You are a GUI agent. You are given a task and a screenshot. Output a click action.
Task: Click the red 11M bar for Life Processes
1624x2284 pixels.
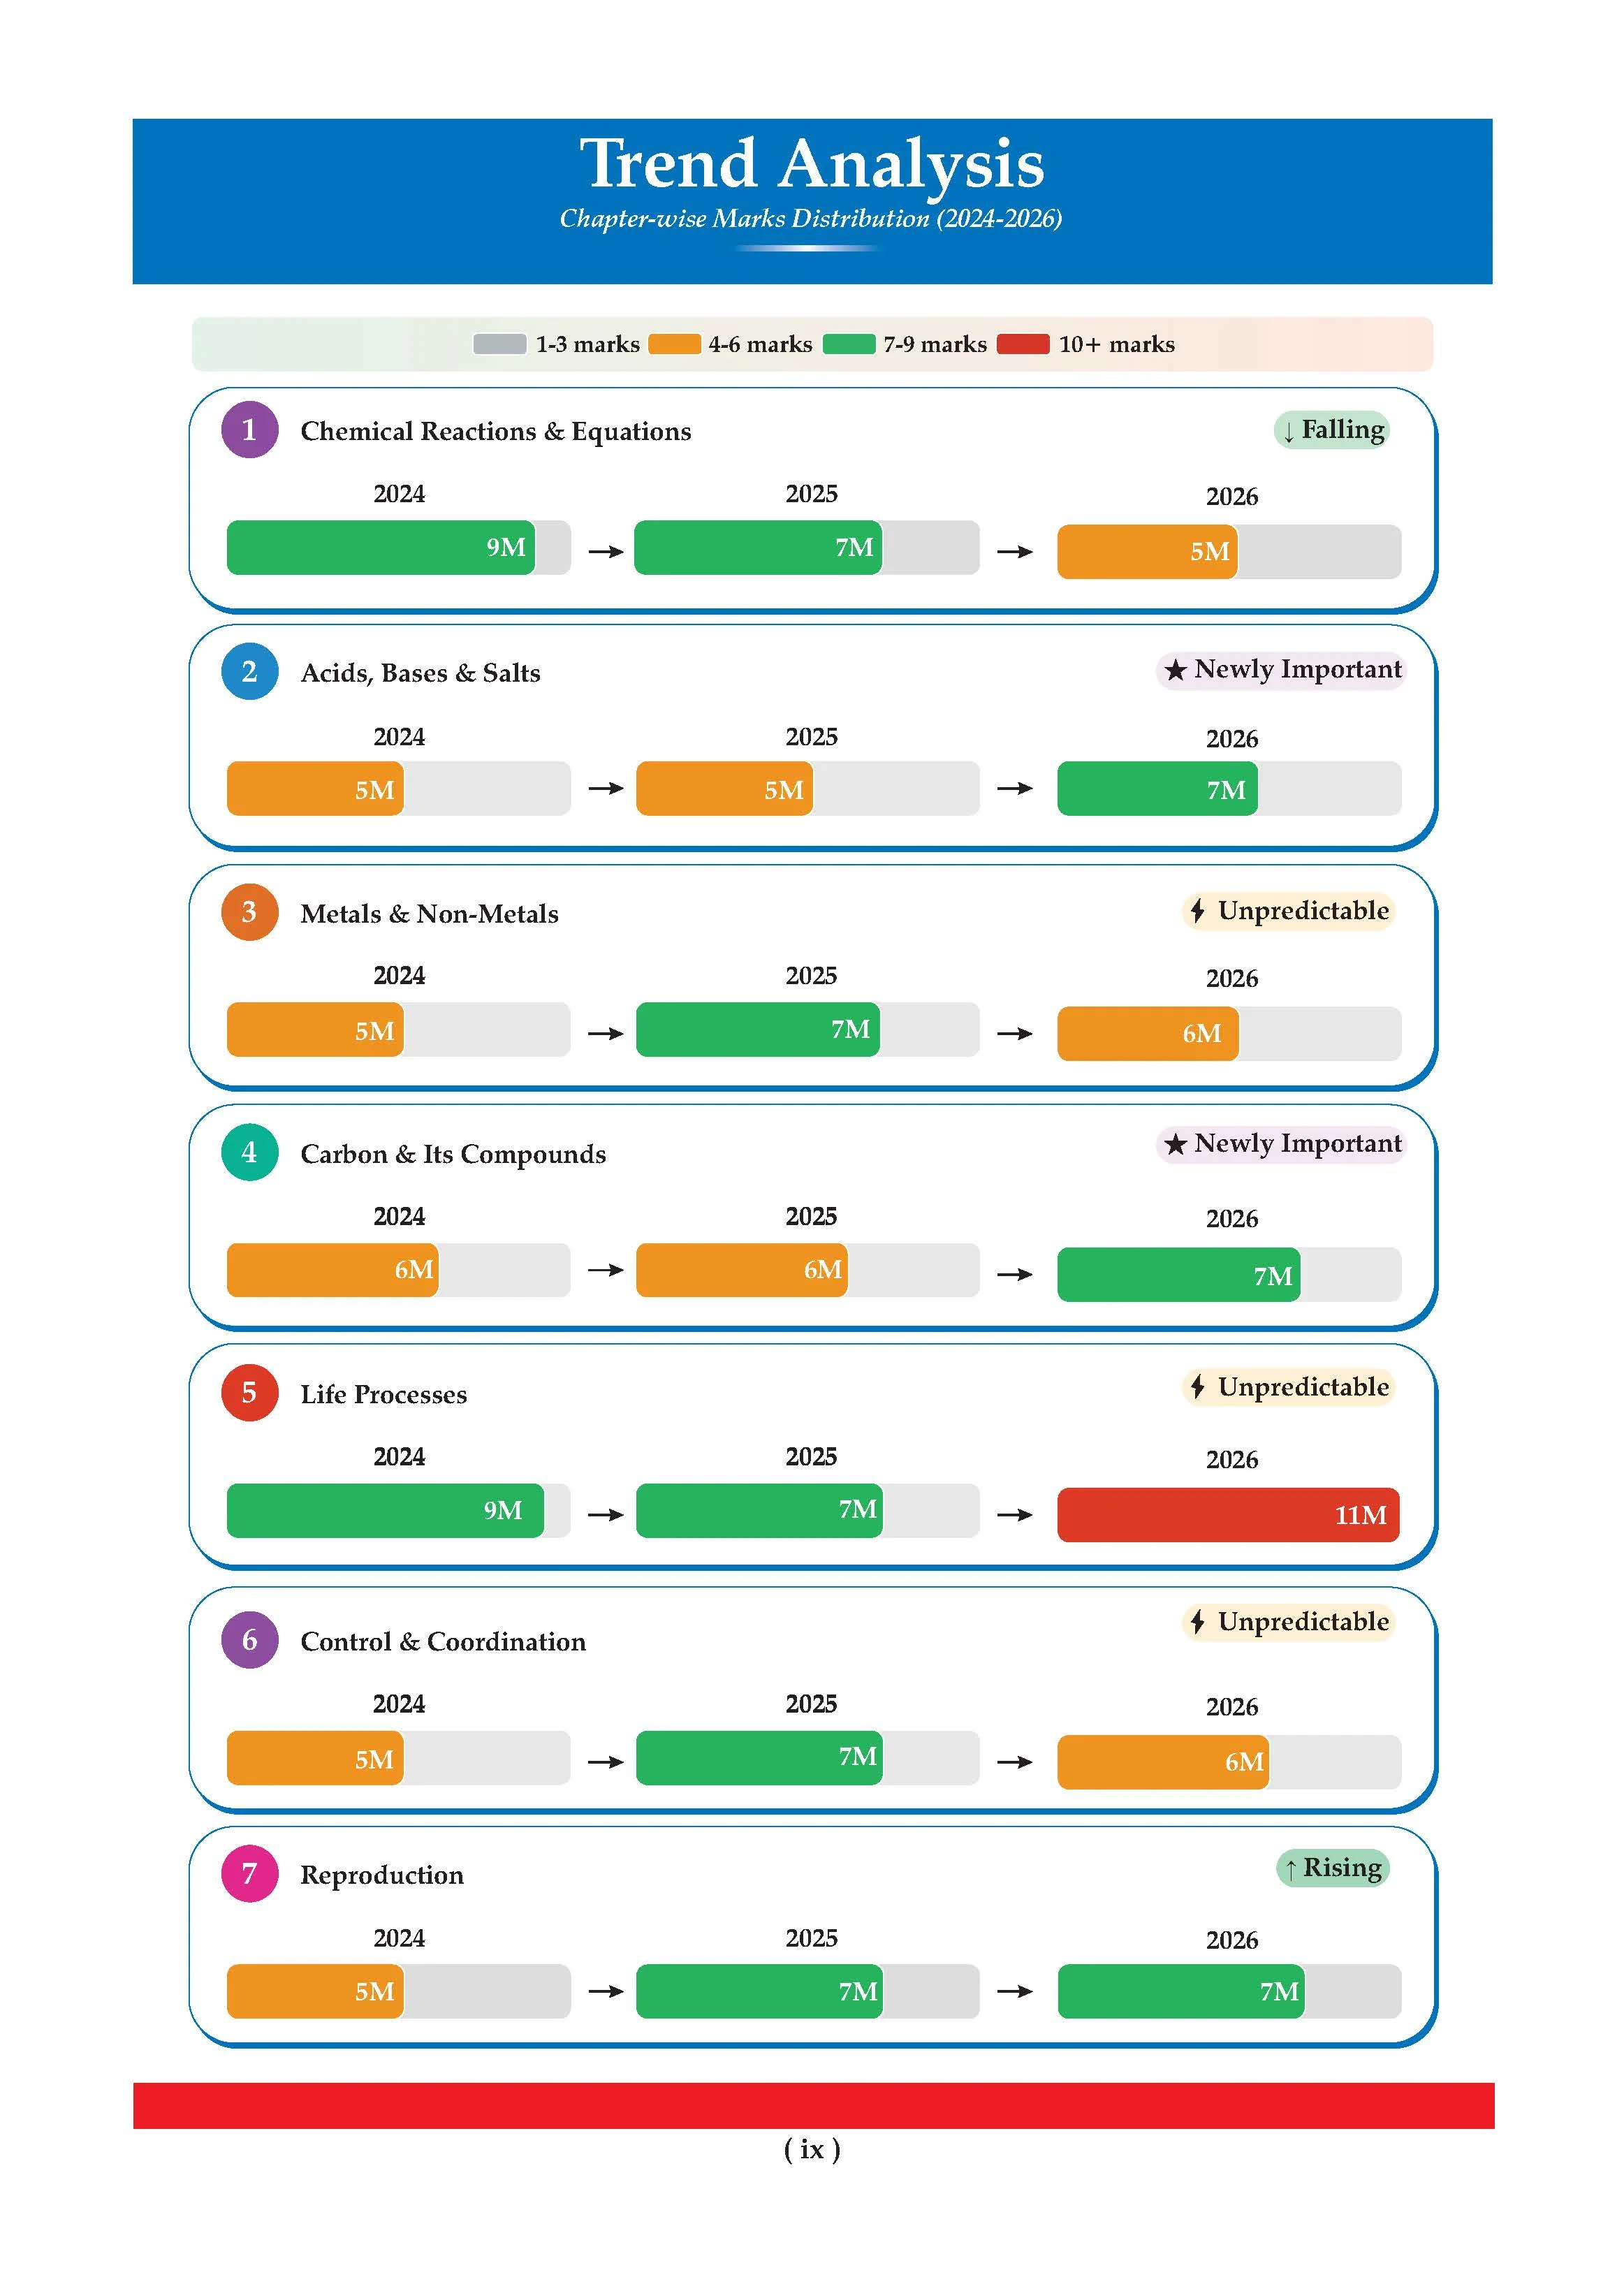(x=1229, y=1515)
